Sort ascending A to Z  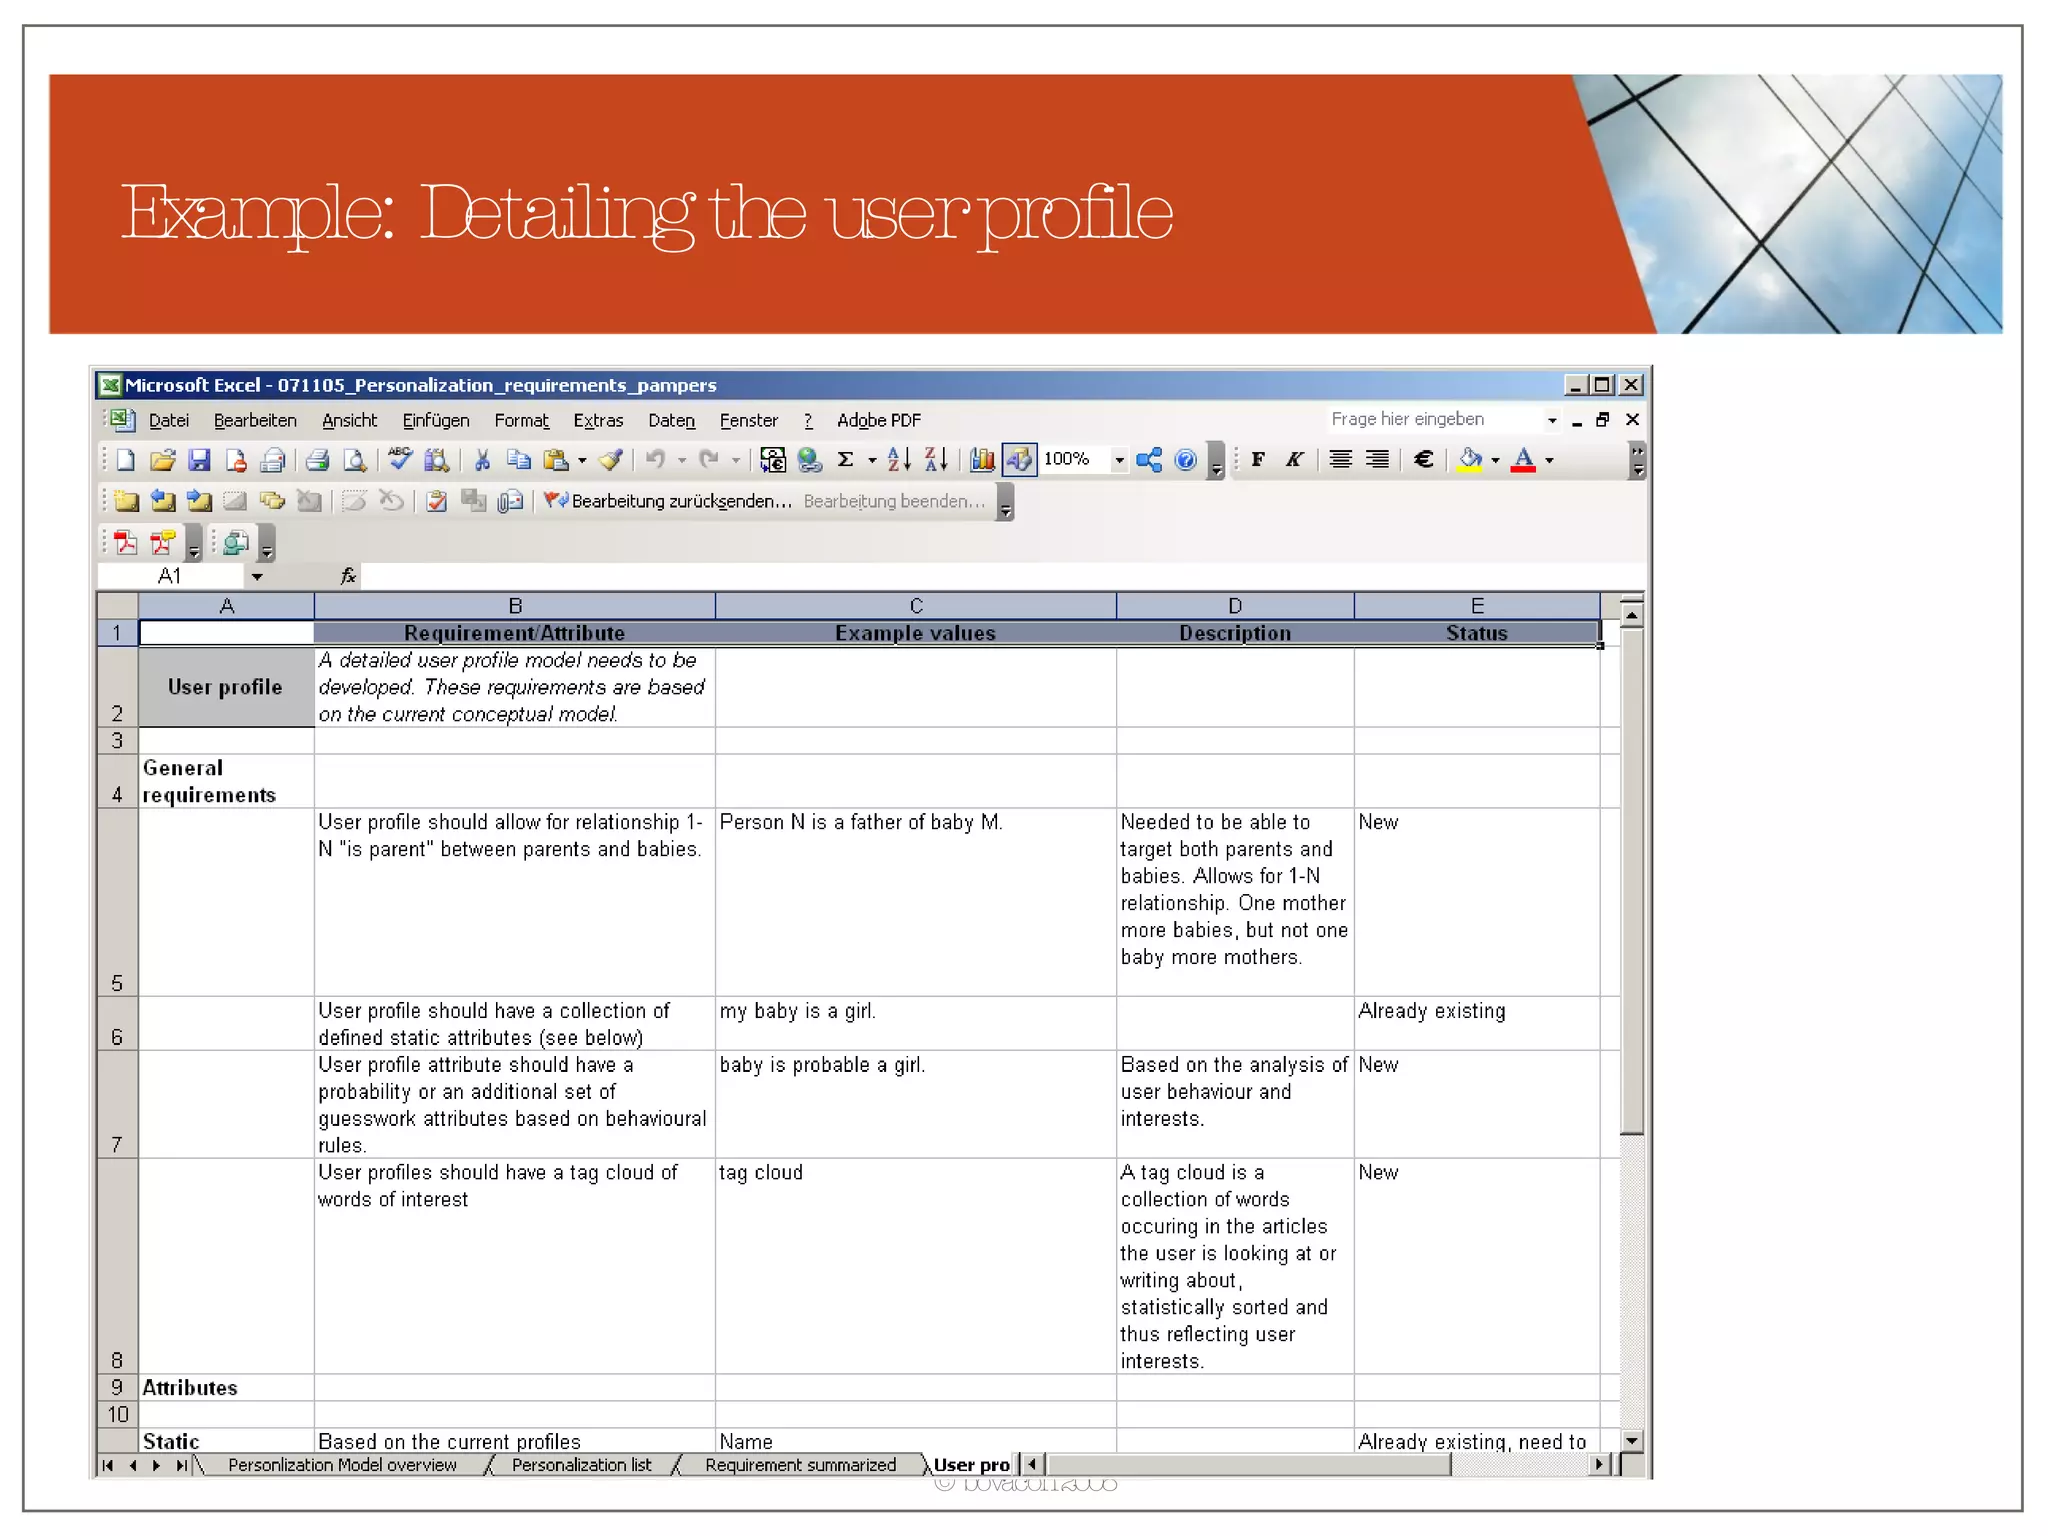(x=899, y=460)
